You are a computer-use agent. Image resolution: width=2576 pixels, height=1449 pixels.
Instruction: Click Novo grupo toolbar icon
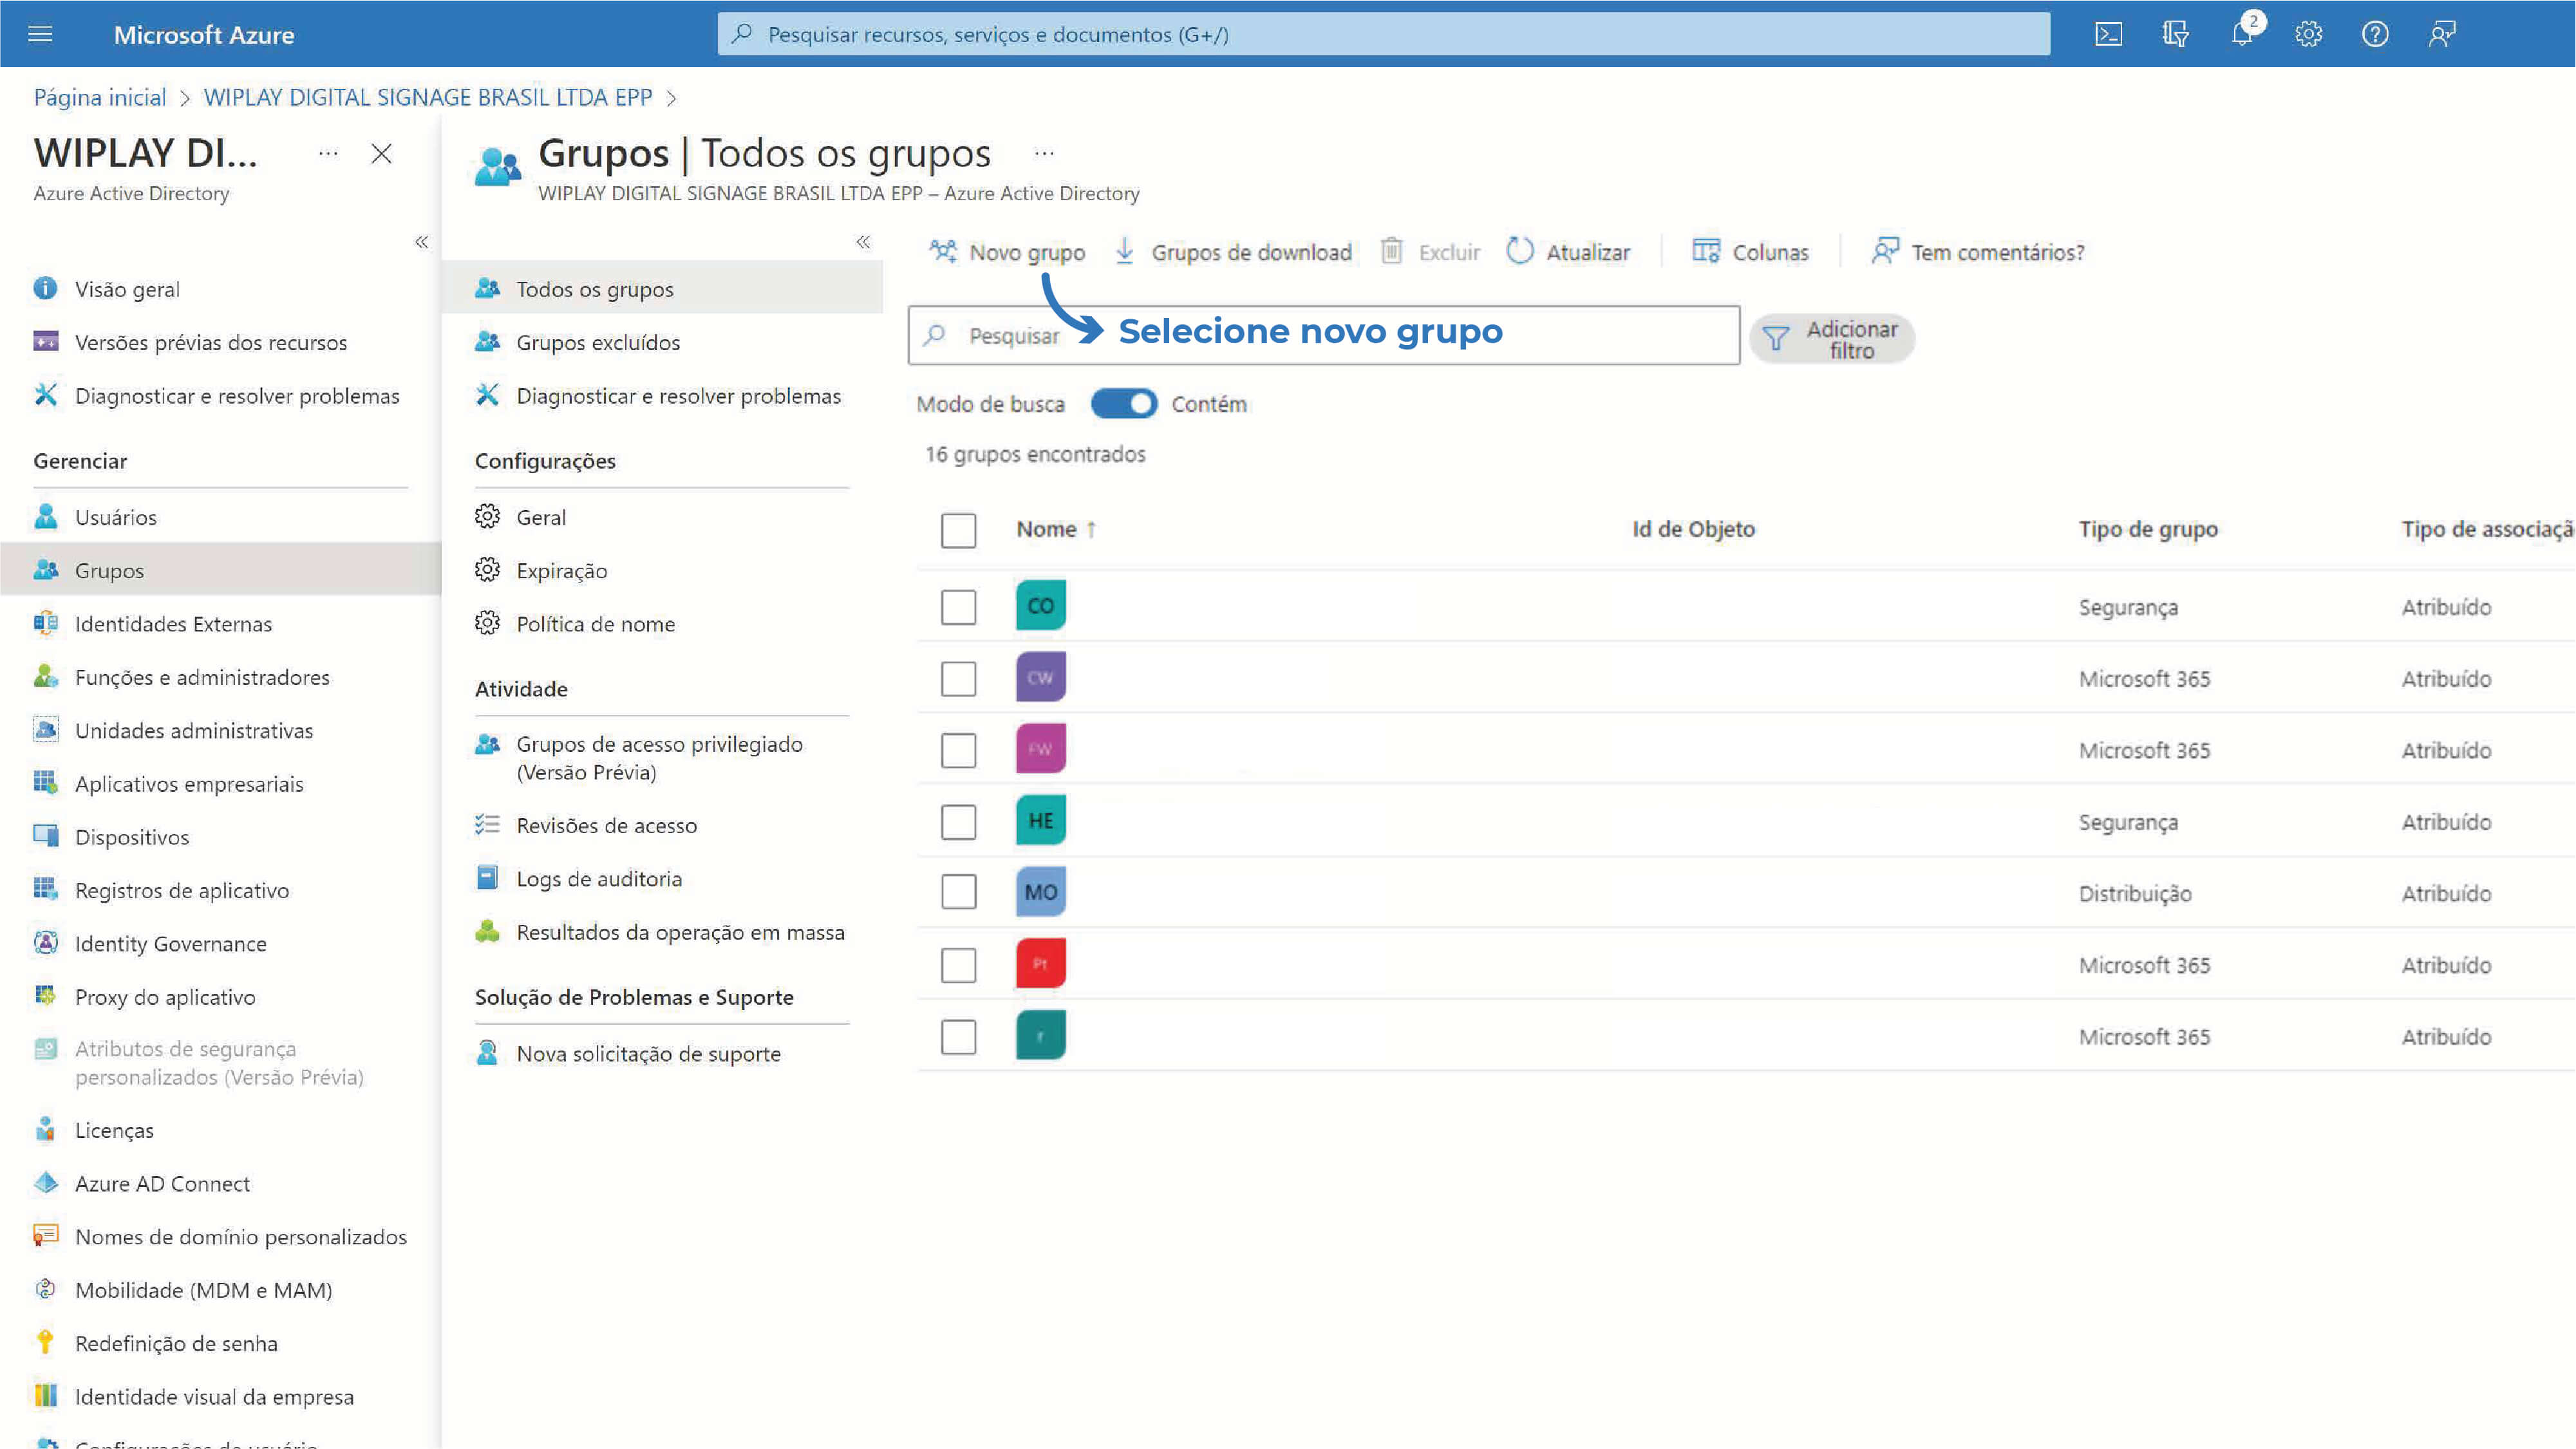[943, 251]
